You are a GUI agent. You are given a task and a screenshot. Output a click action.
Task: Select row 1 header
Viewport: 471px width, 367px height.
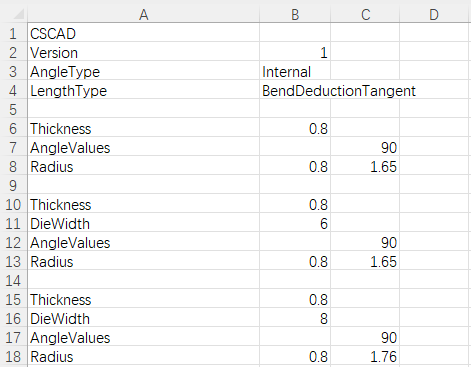pos(13,34)
